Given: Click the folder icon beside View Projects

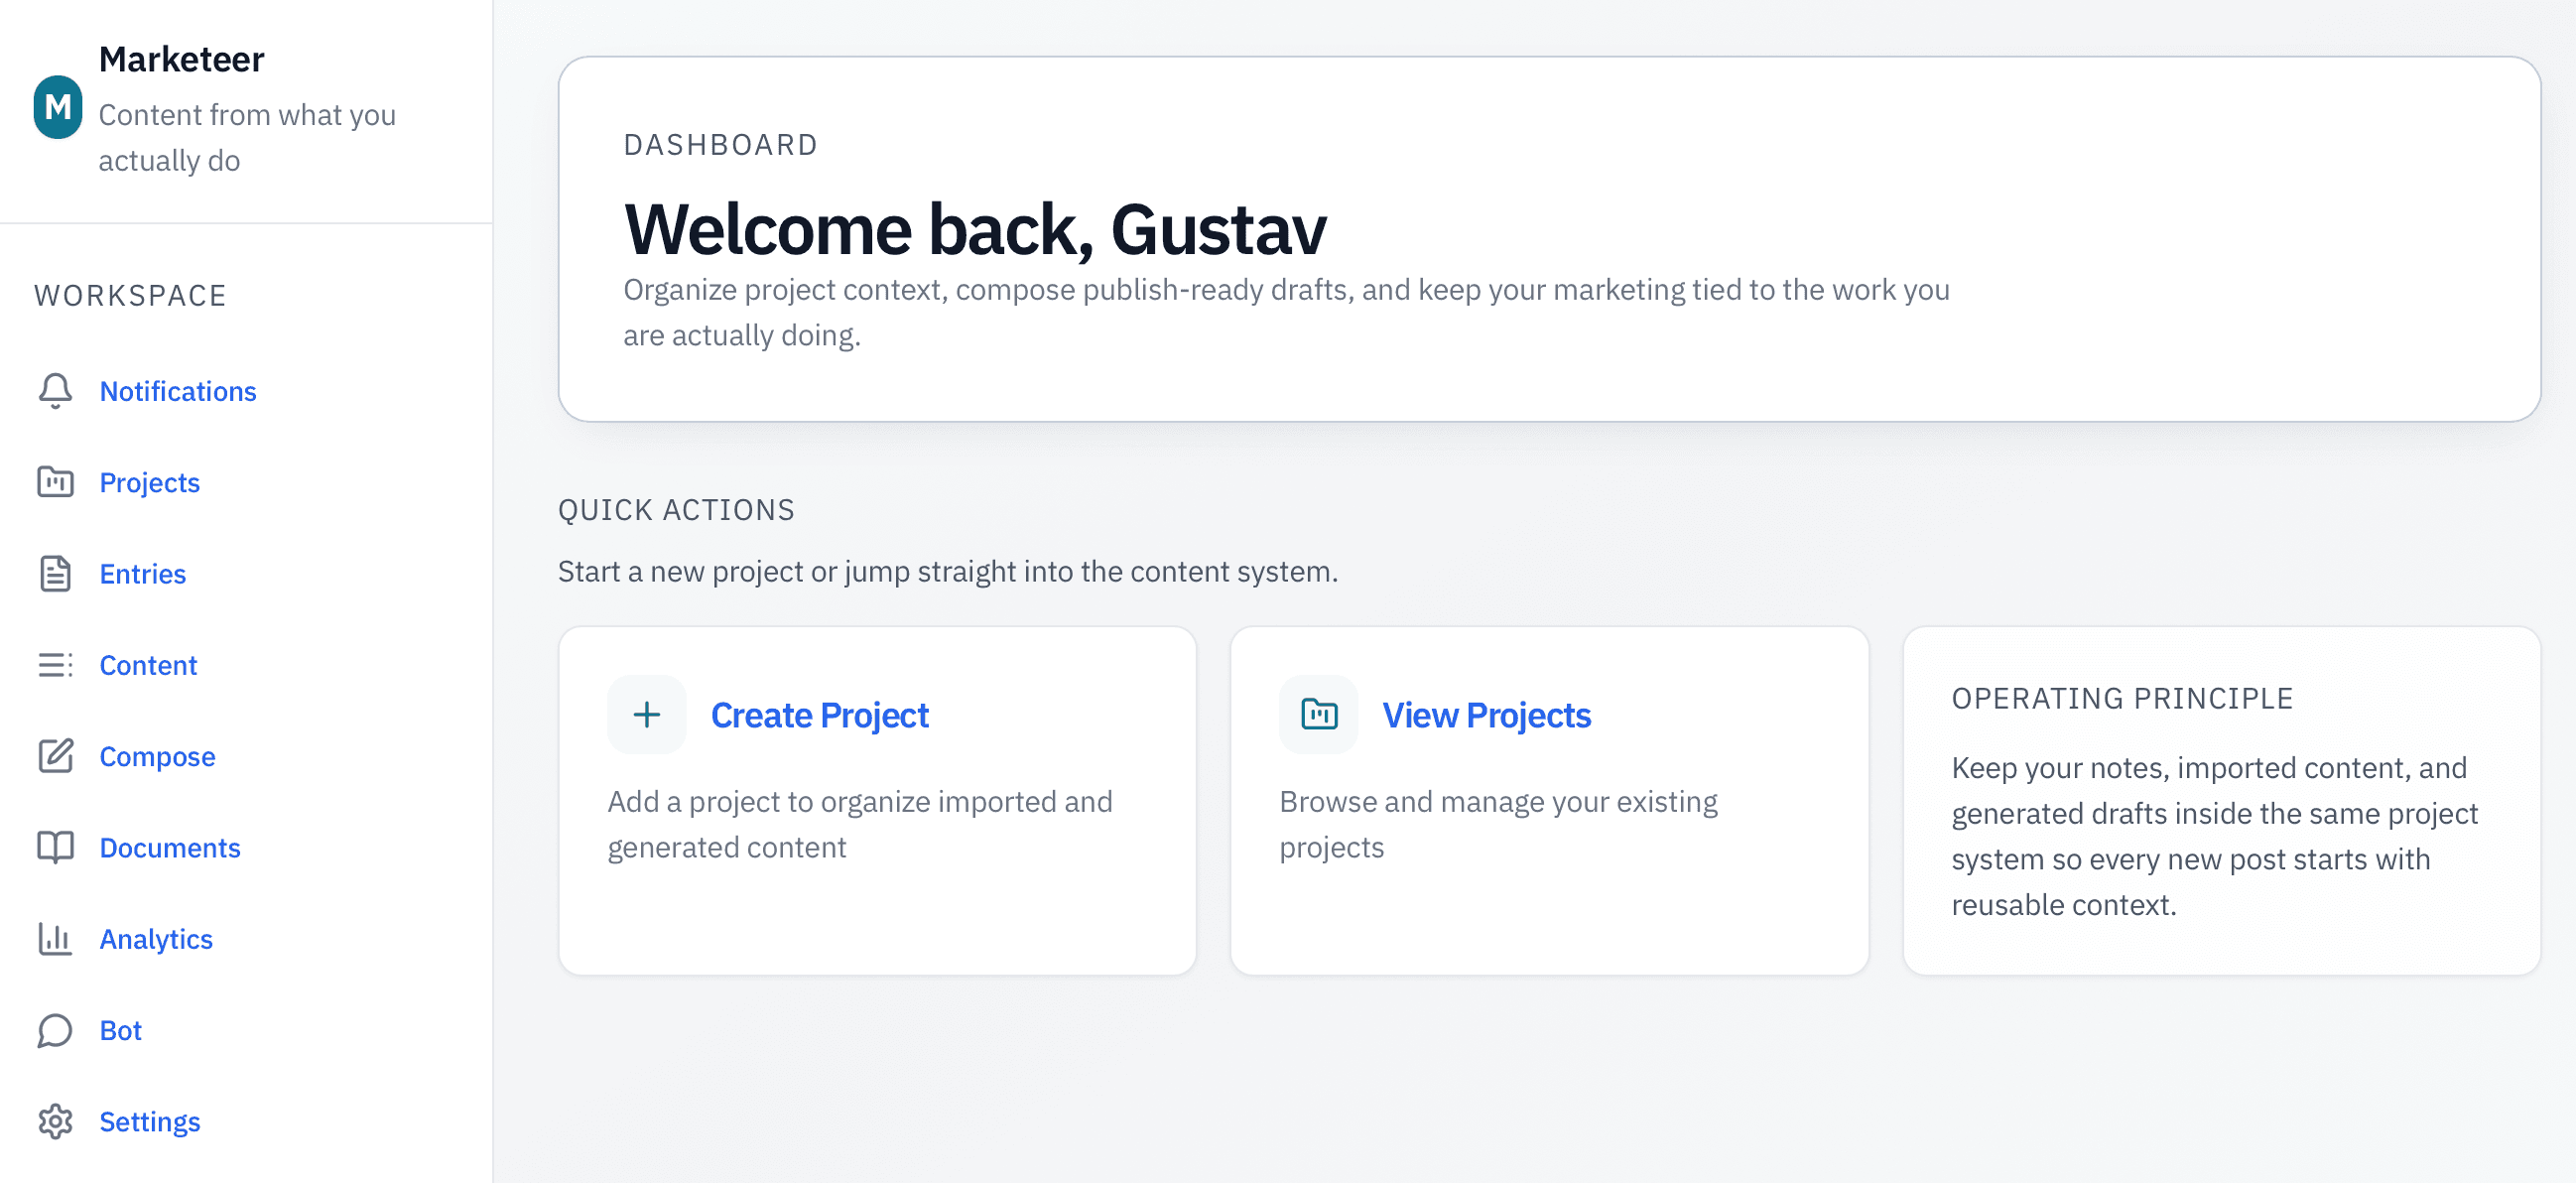Looking at the screenshot, I should coord(1319,715).
